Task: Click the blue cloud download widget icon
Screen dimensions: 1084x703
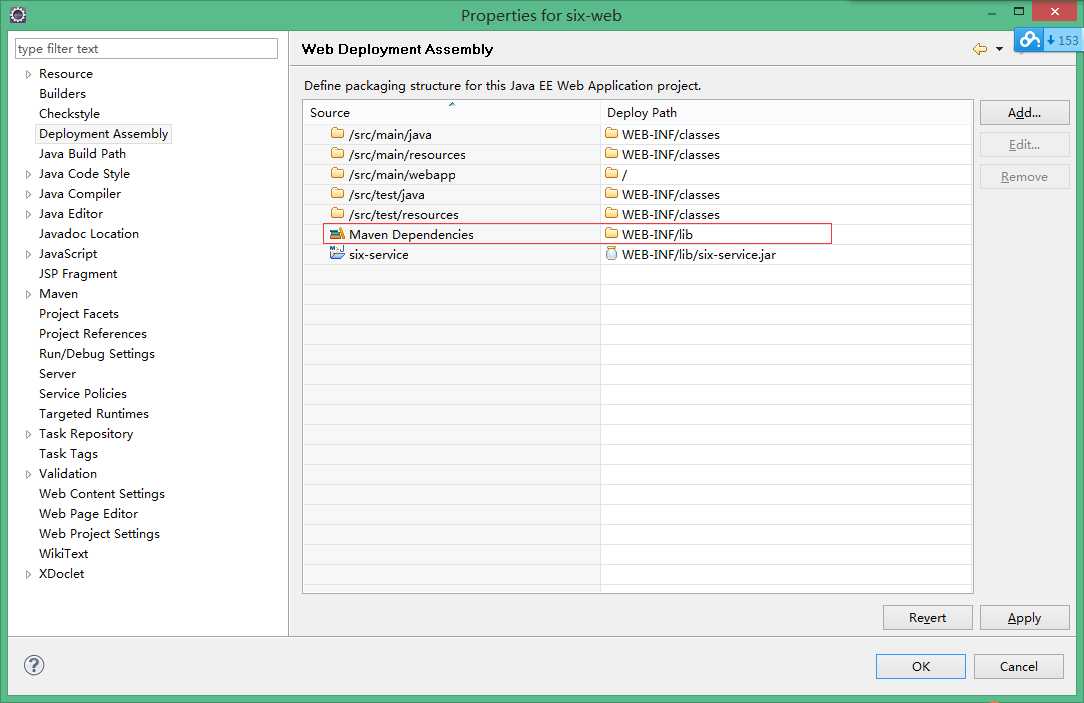Action: (x=1030, y=40)
